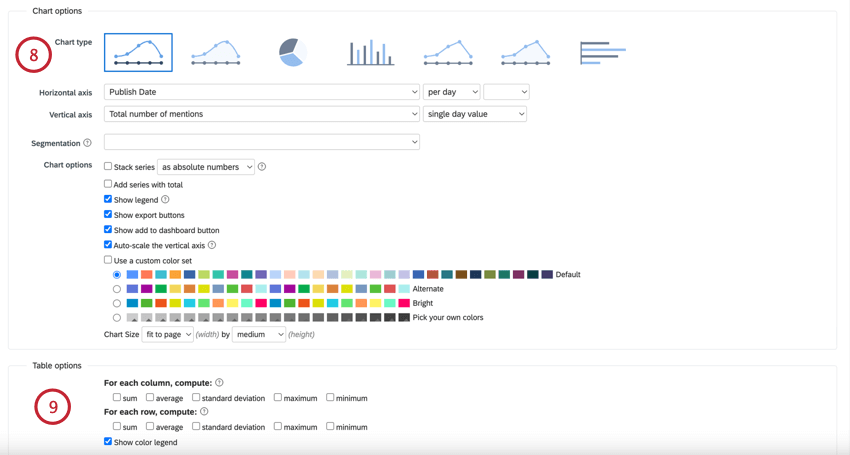Image resolution: width=850 pixels, height=455 pixels.
Task: Check sum for each column
Action: click(117, 398)
